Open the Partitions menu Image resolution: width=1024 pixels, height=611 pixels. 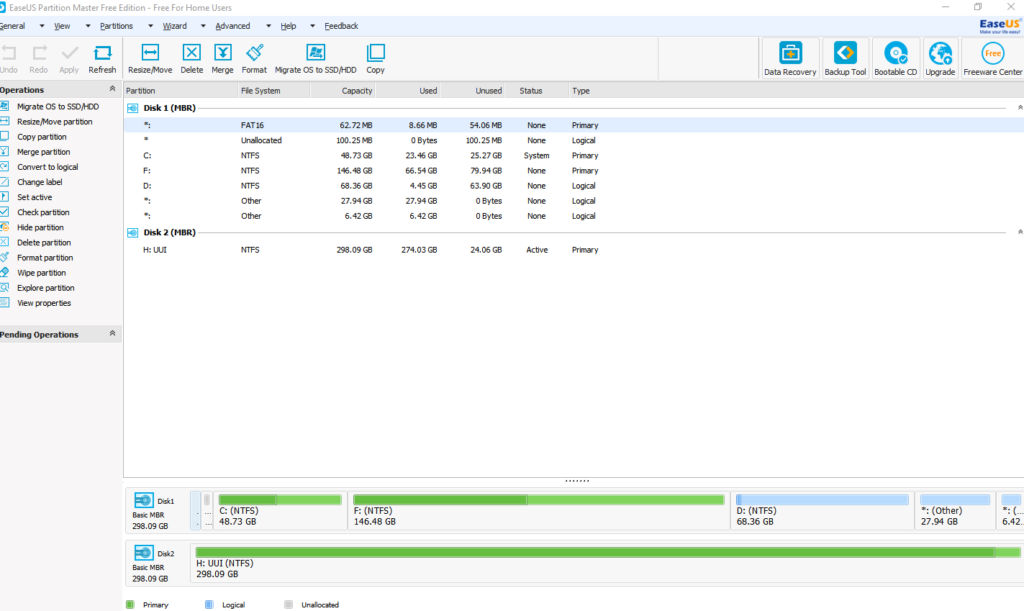(x=116, y=26)
